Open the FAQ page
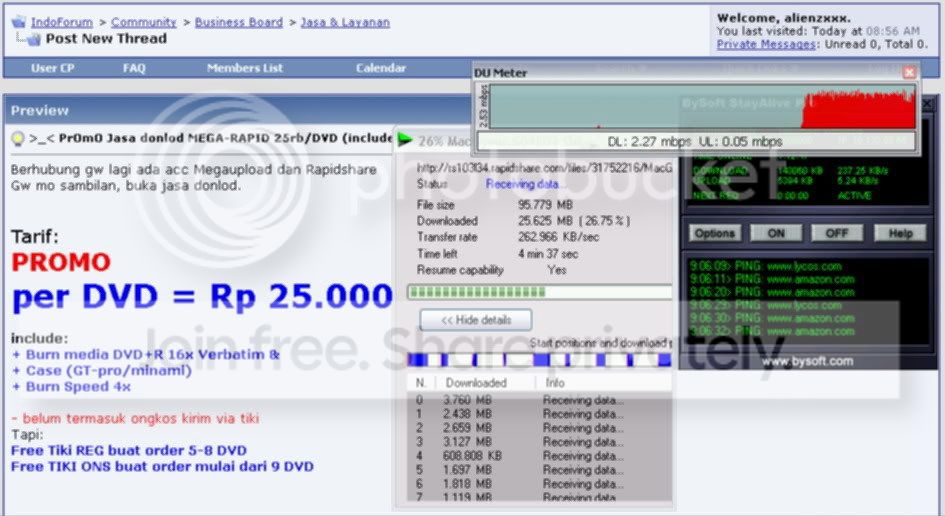 coord(134,68)
